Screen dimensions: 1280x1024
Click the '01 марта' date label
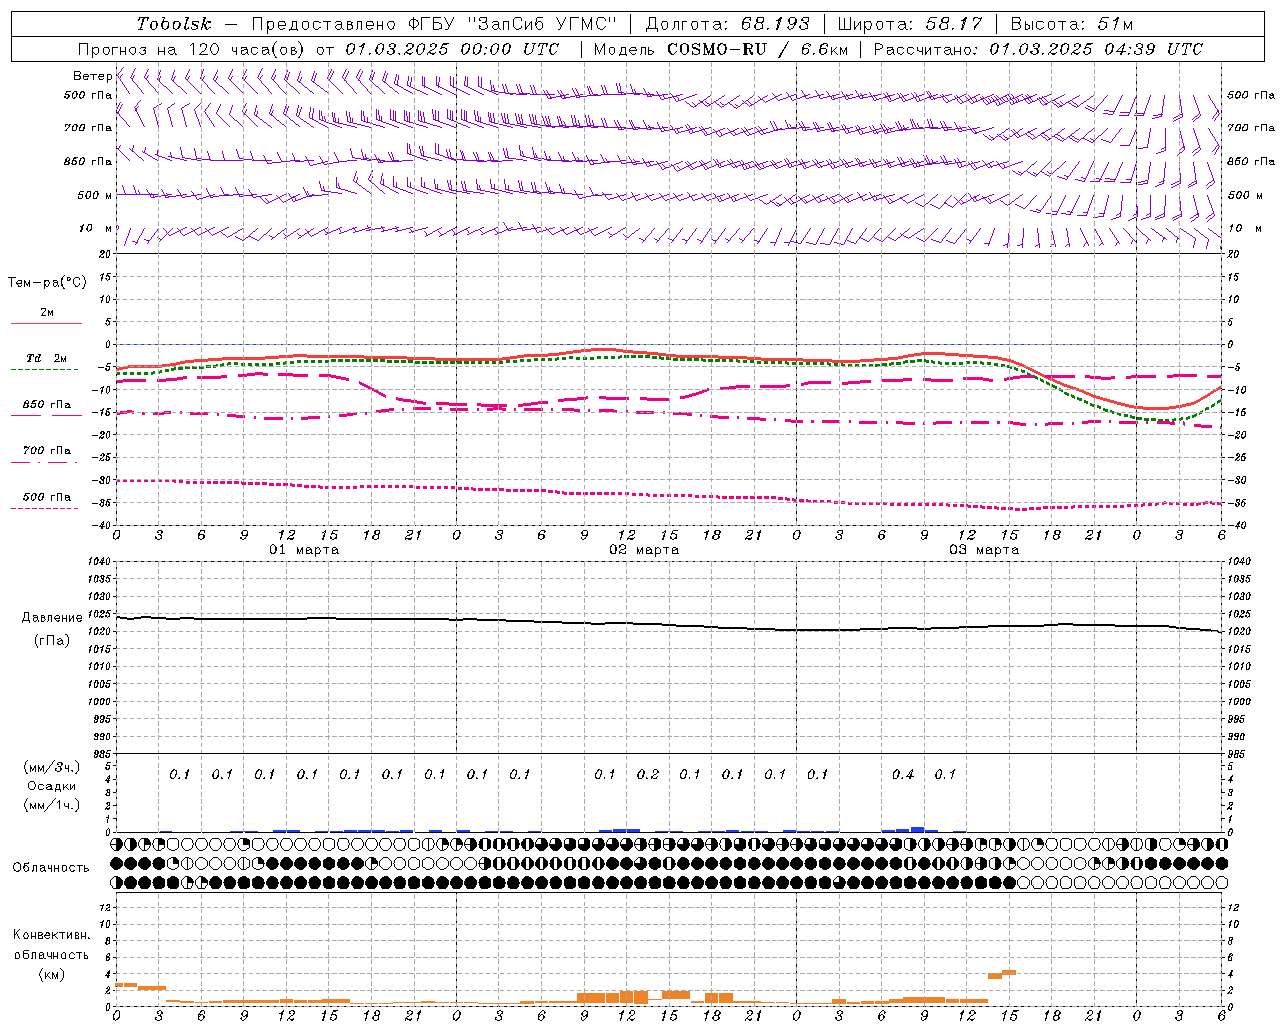point(304,550)
